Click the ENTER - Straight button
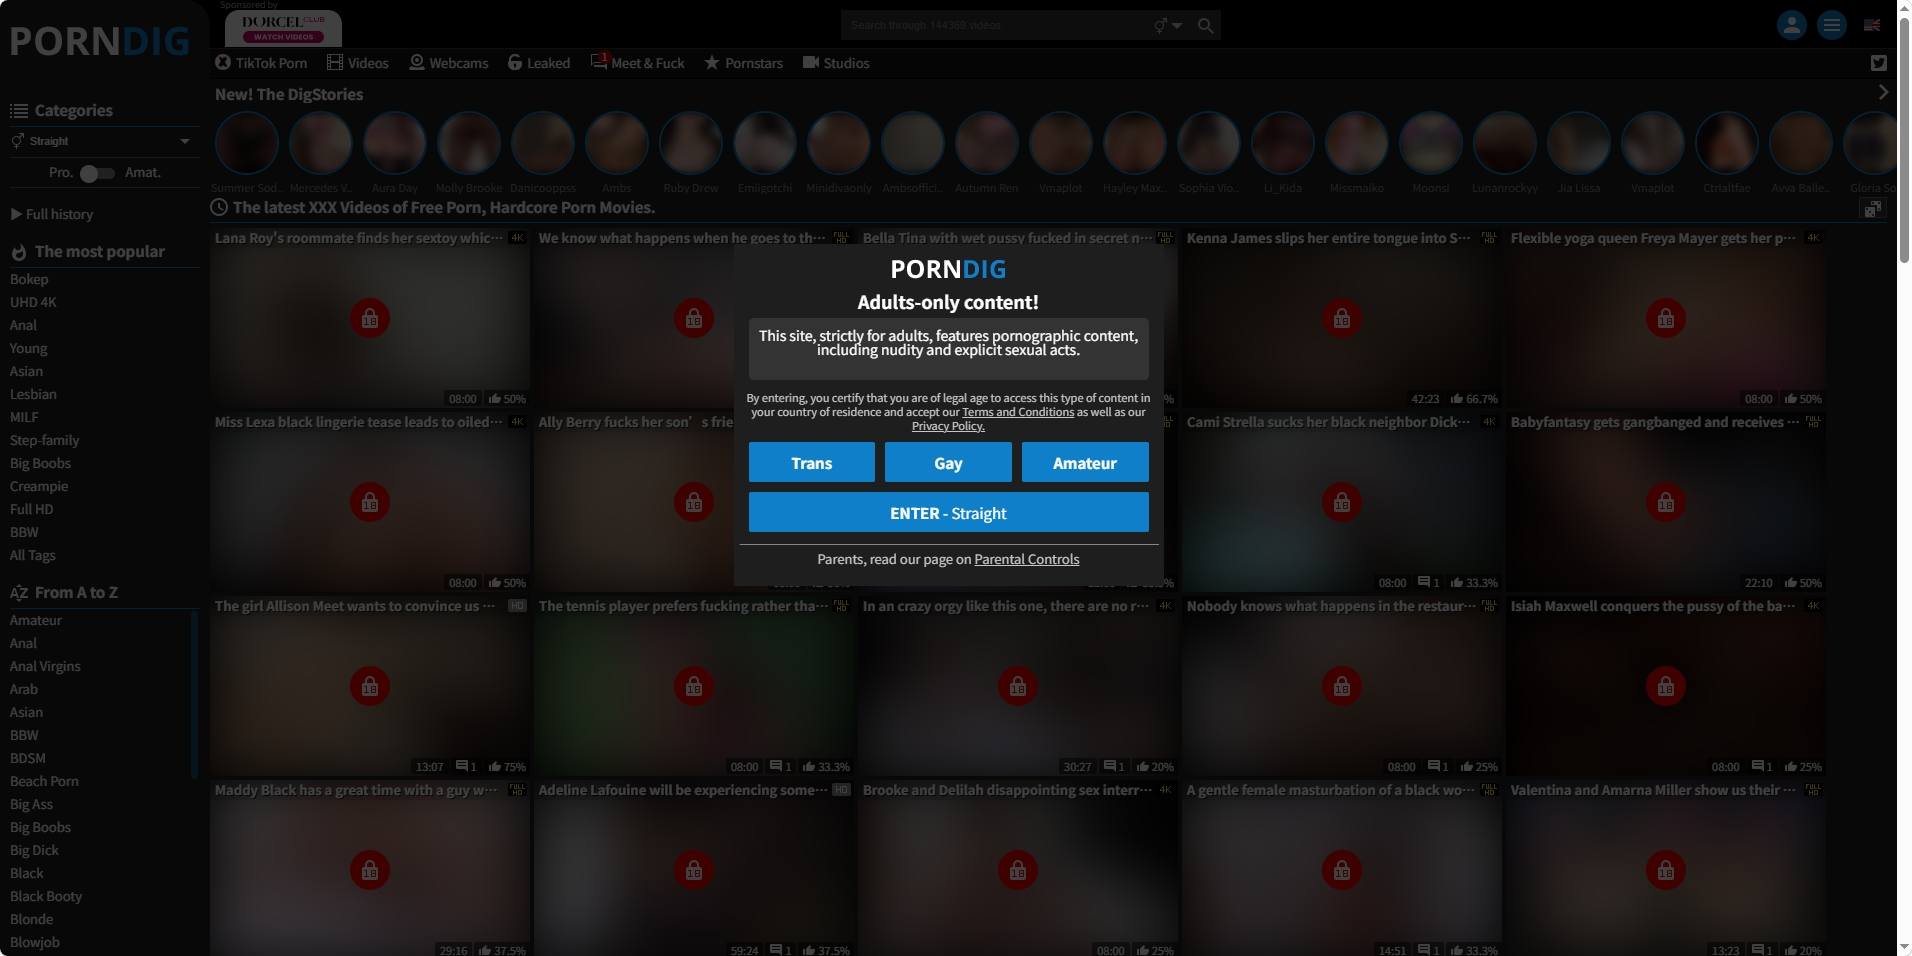The image size is (1912, 956). pyautogui.click(x=948, y=513)
